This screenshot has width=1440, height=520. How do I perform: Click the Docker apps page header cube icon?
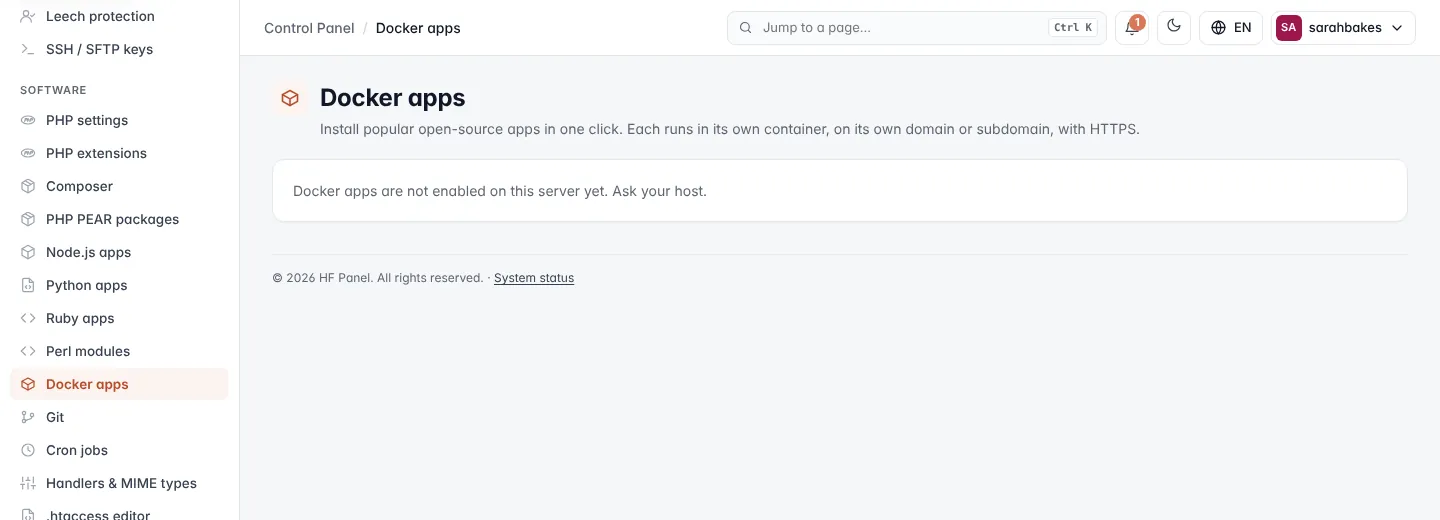tap(290, 98)
